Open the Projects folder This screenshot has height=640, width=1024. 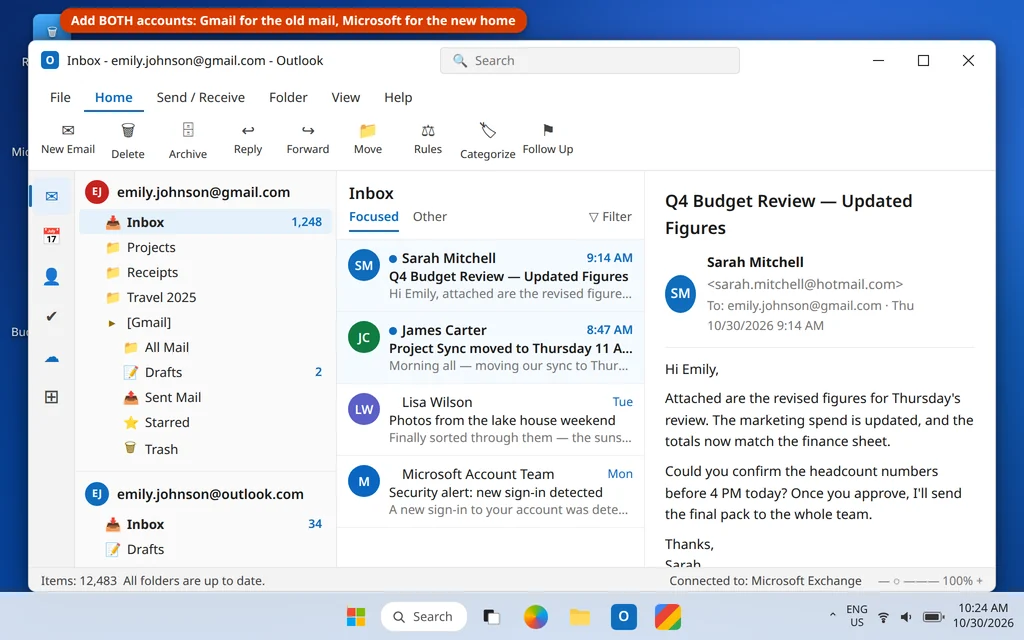206,247
